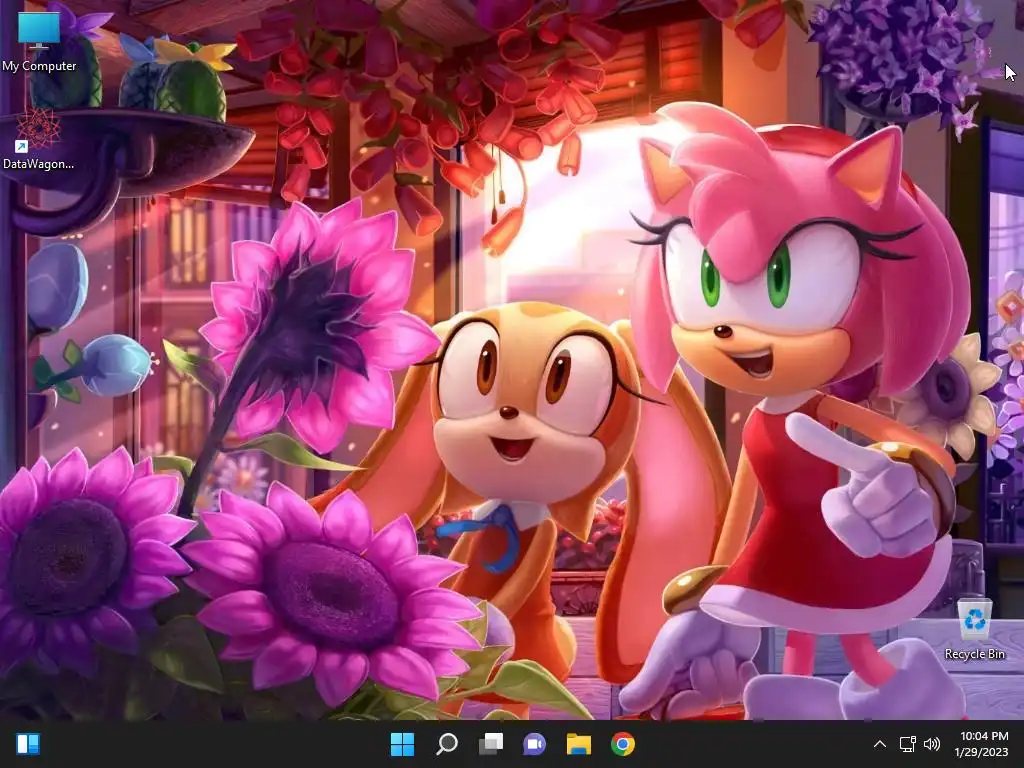This screenshot has height=768, width=1024.
Task: Open the network status tray icon
Action: [x=907, y=744]
